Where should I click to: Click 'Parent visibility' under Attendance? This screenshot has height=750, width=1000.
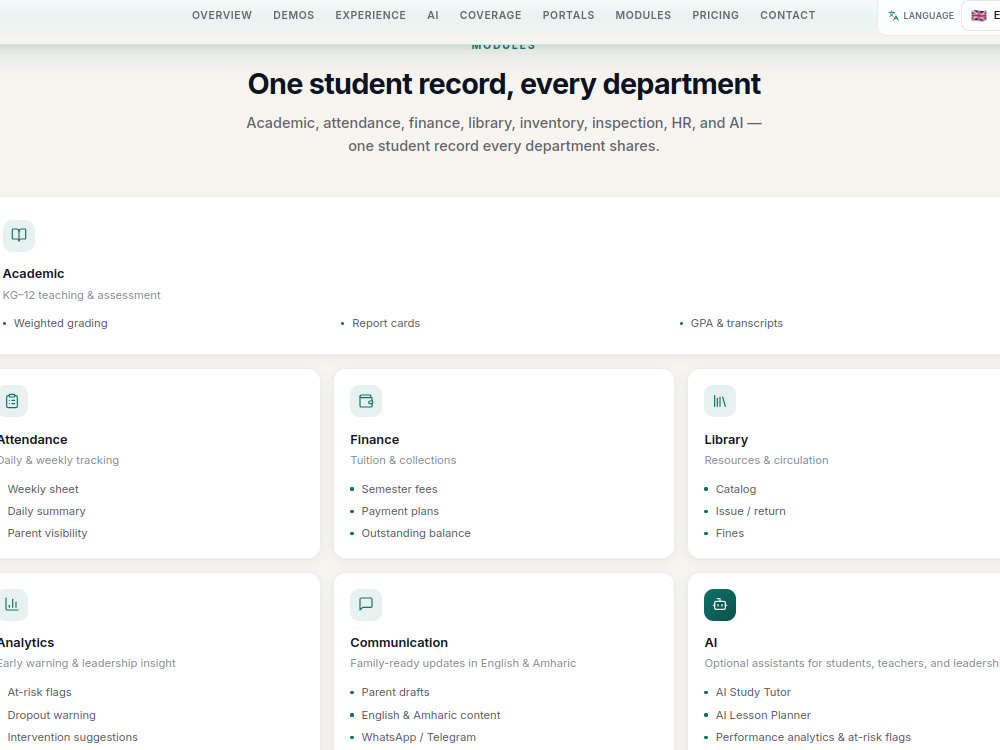pyautogui.click(x=47, y=533)
